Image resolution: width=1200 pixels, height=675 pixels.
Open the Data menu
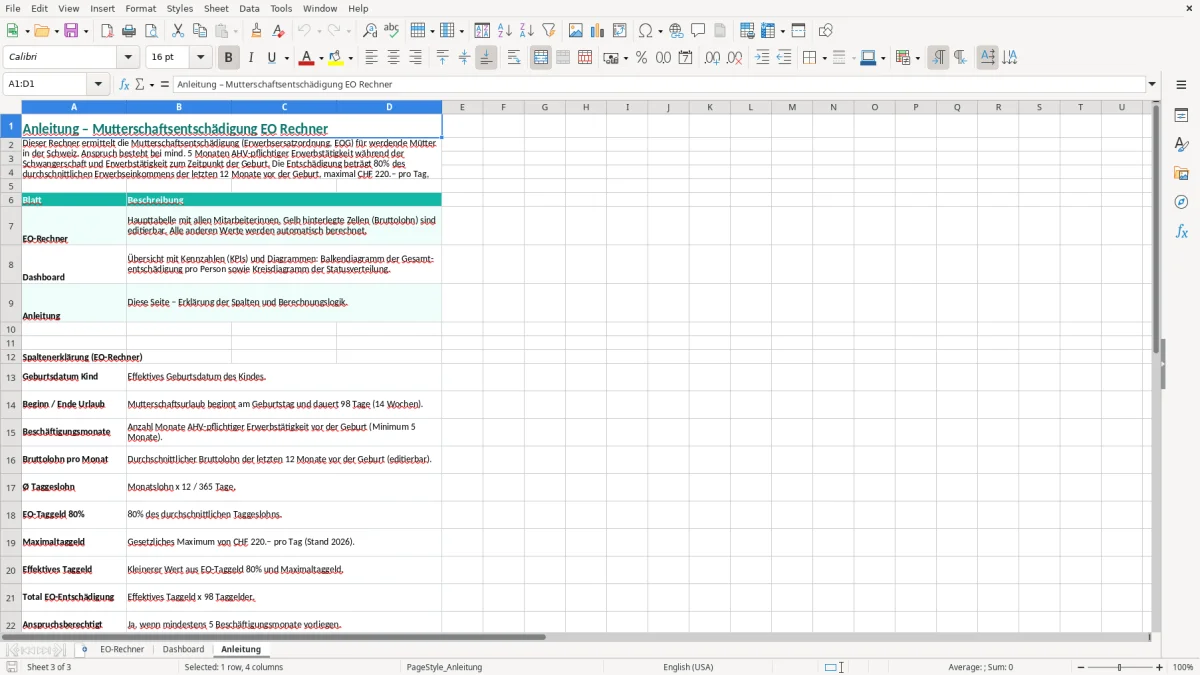pyautogui.click(x=249, y=8)
